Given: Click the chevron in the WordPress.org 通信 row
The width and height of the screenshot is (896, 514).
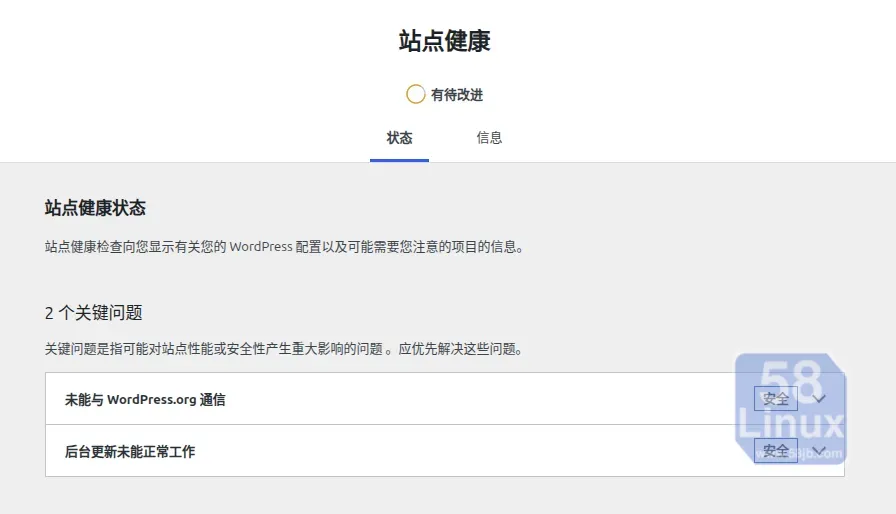Looking at the screenshot, I should [819, 399].
